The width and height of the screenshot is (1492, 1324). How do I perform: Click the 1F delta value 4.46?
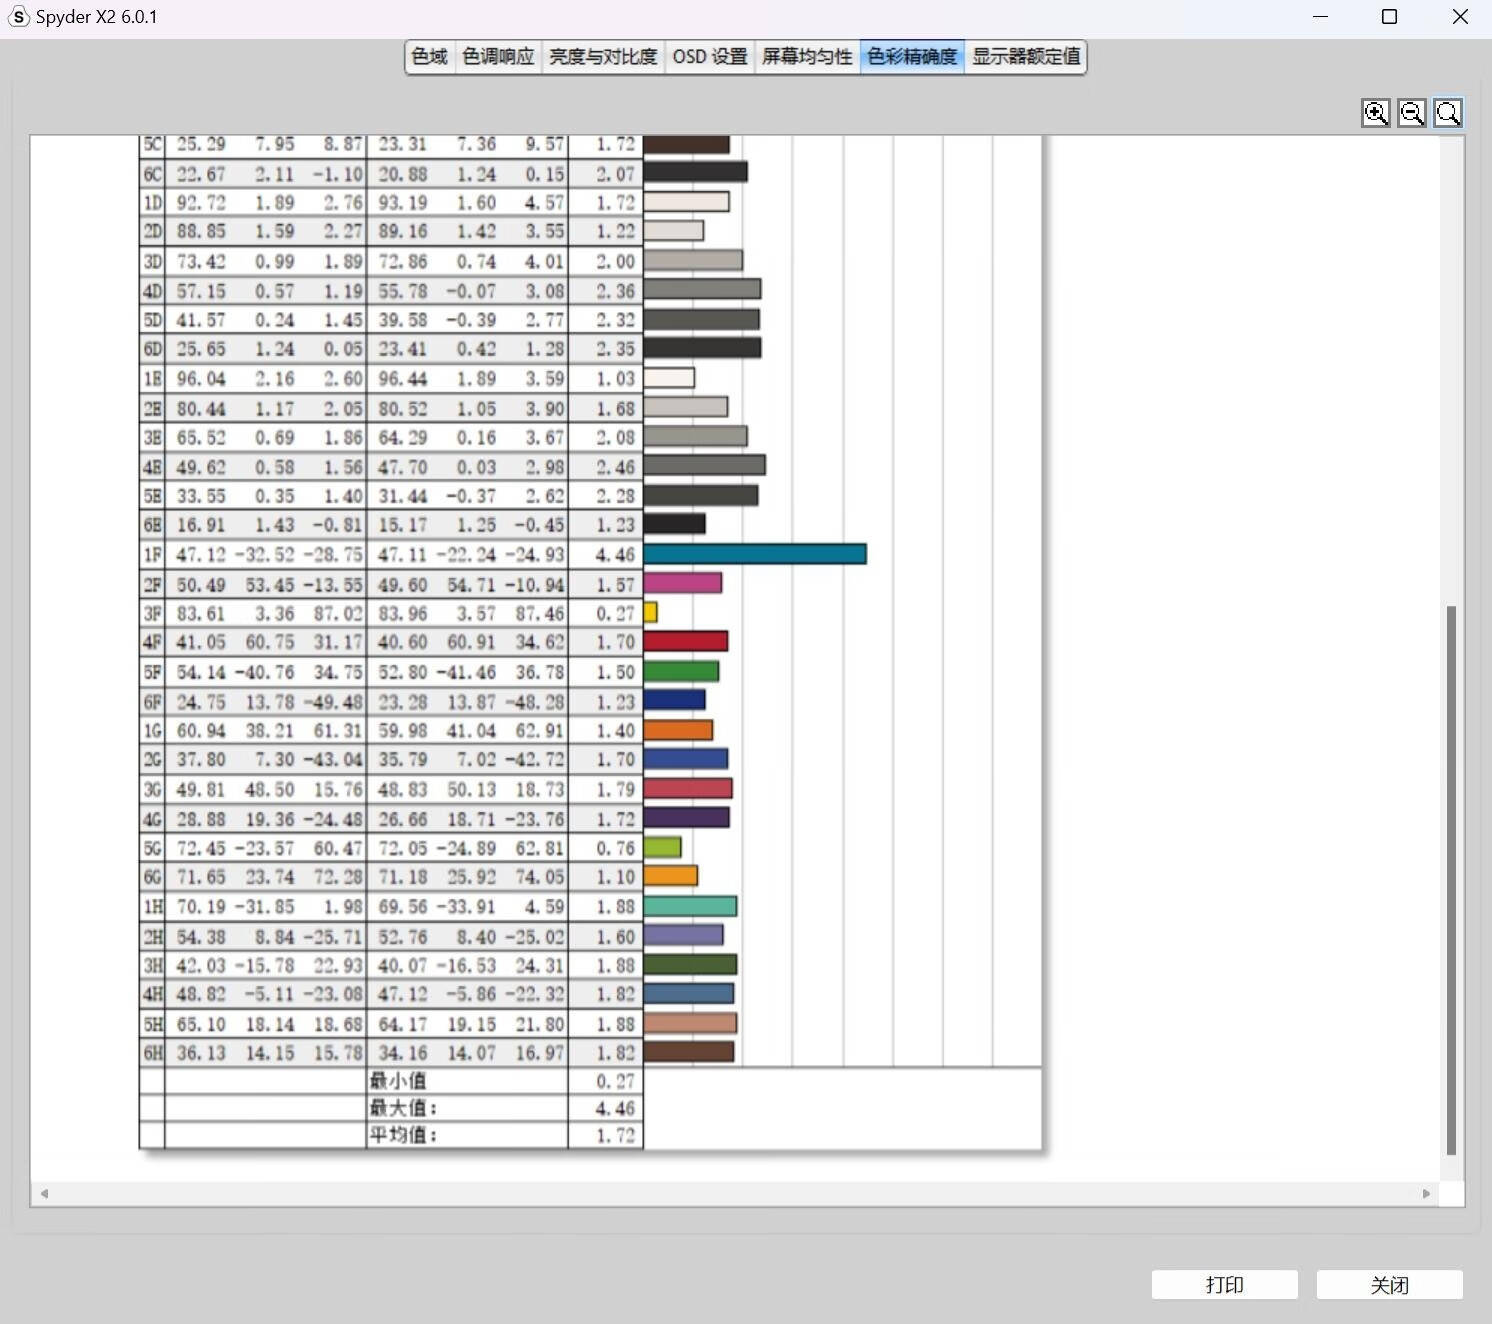click(615, 555)
